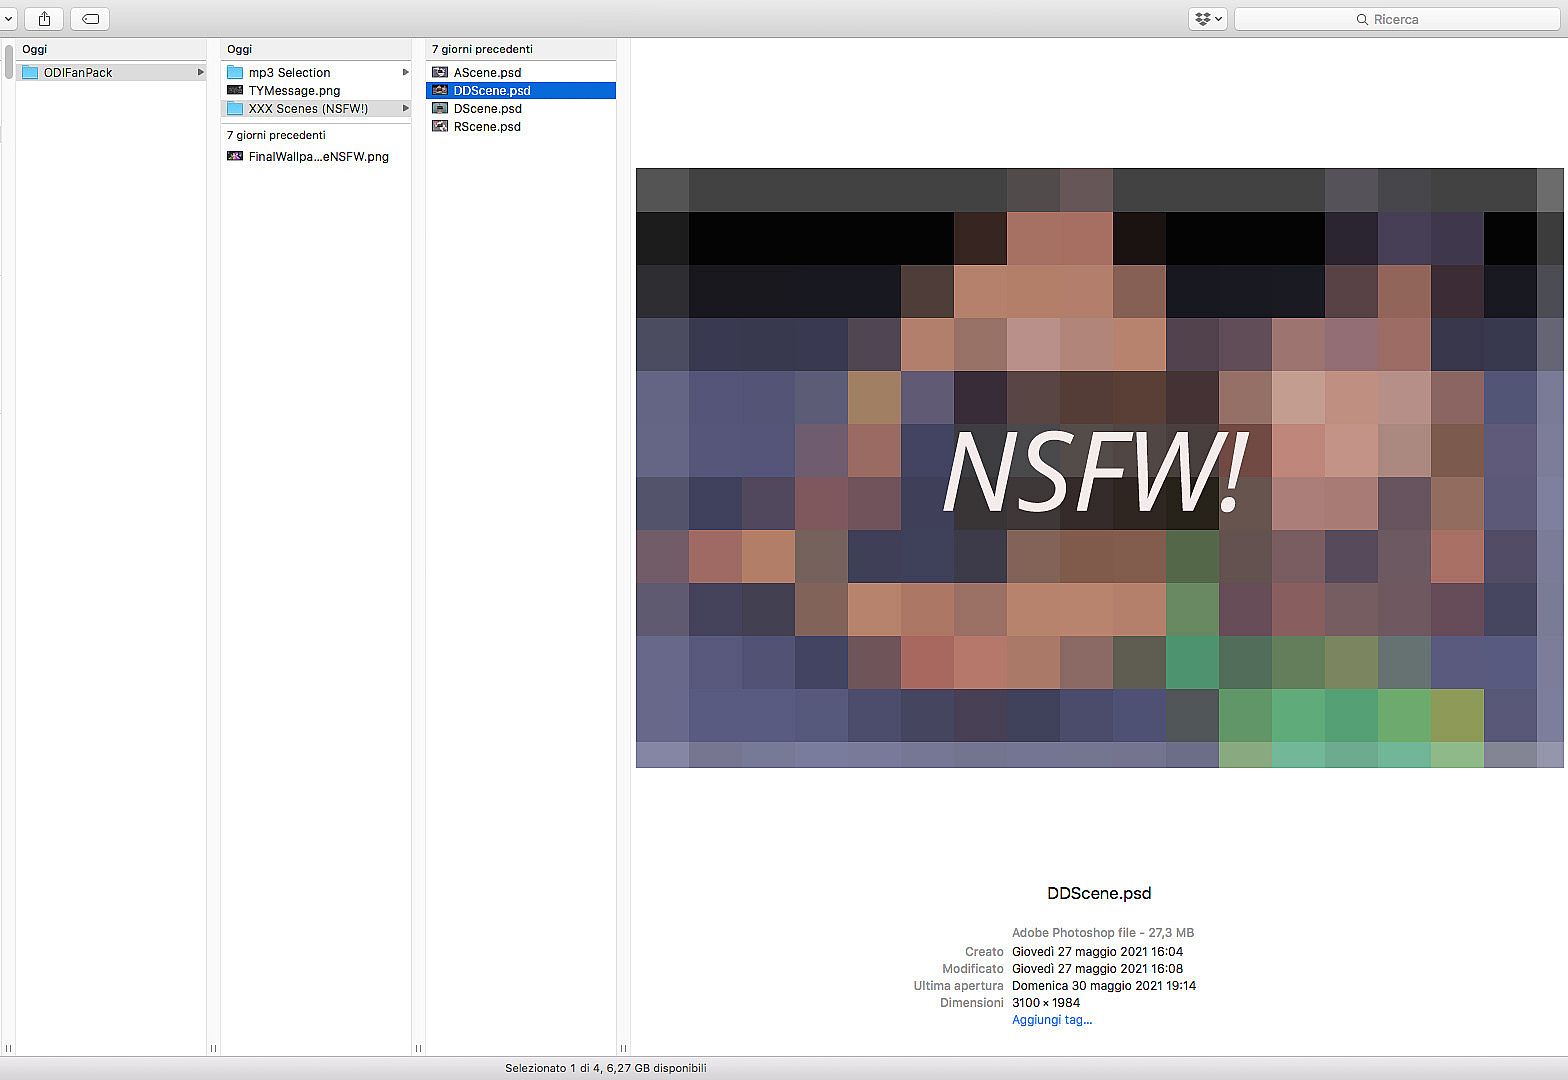Expand the ODIFanPack folder arrow
This screenshot has height=1080, width=1568.
pyautogui.click(x=200, y=72)
